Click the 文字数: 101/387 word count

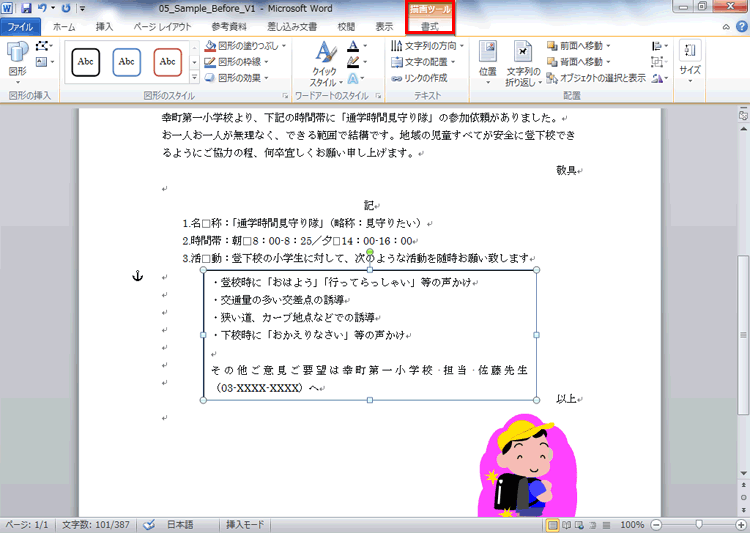pyautogui.click(x=96, y=525)
